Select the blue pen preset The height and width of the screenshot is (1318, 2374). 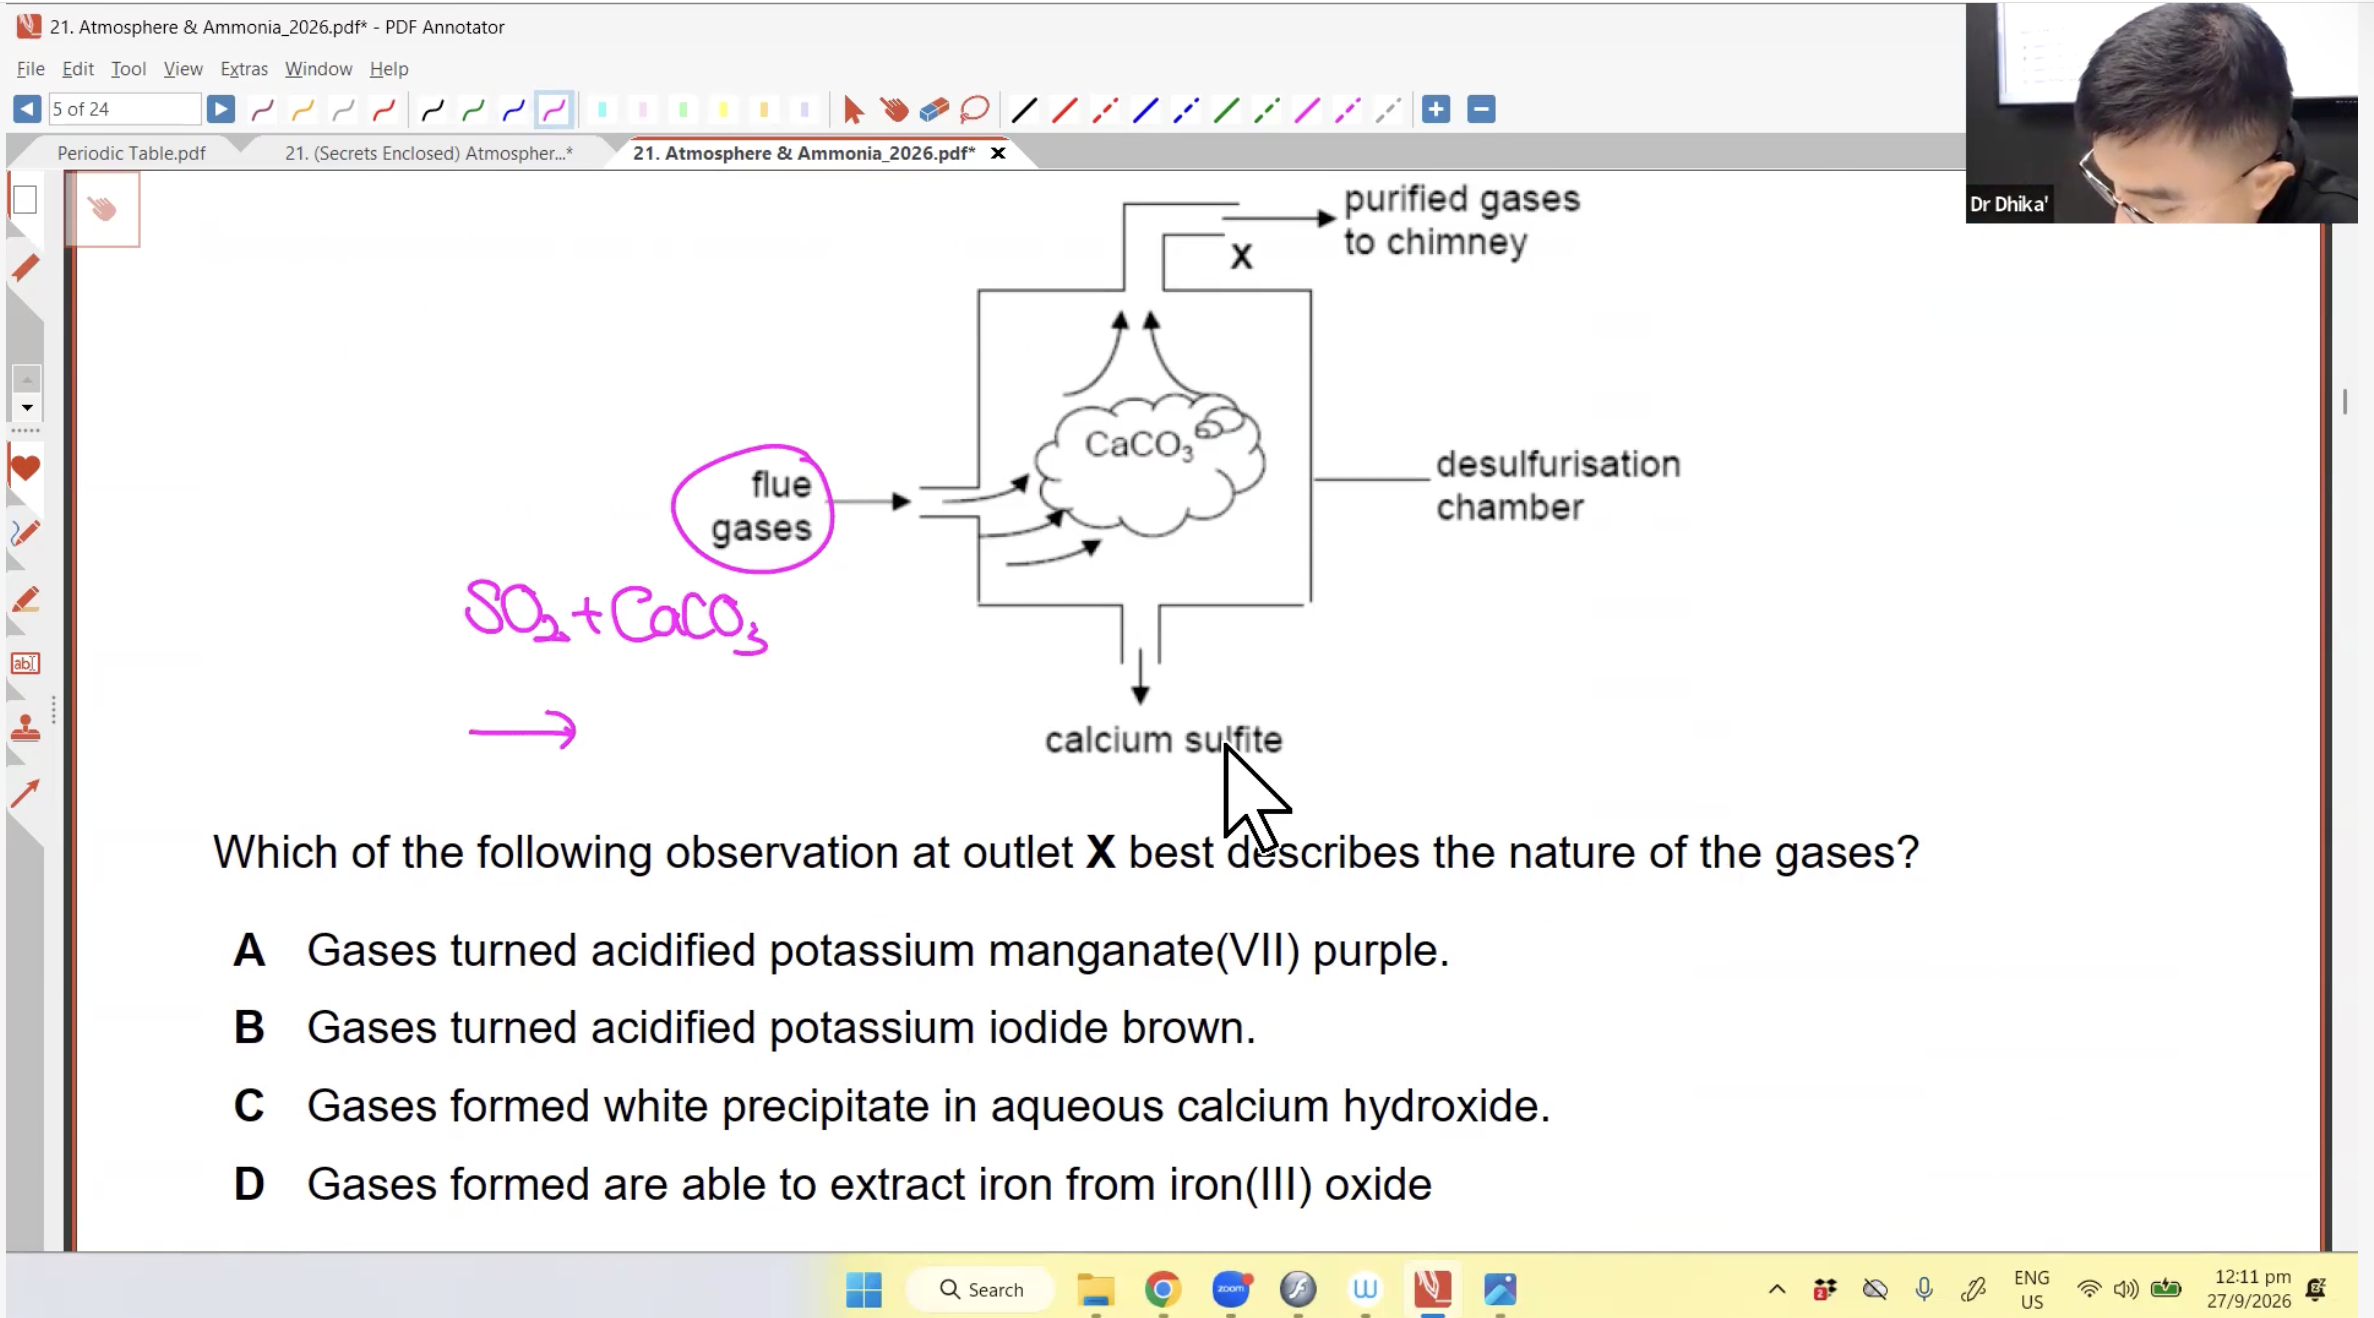pyautogui.click(x=513, y=110)
